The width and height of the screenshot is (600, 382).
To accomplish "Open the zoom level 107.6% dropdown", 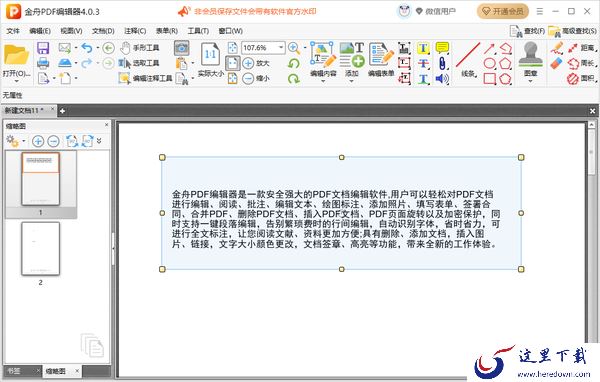I will 281,48.
